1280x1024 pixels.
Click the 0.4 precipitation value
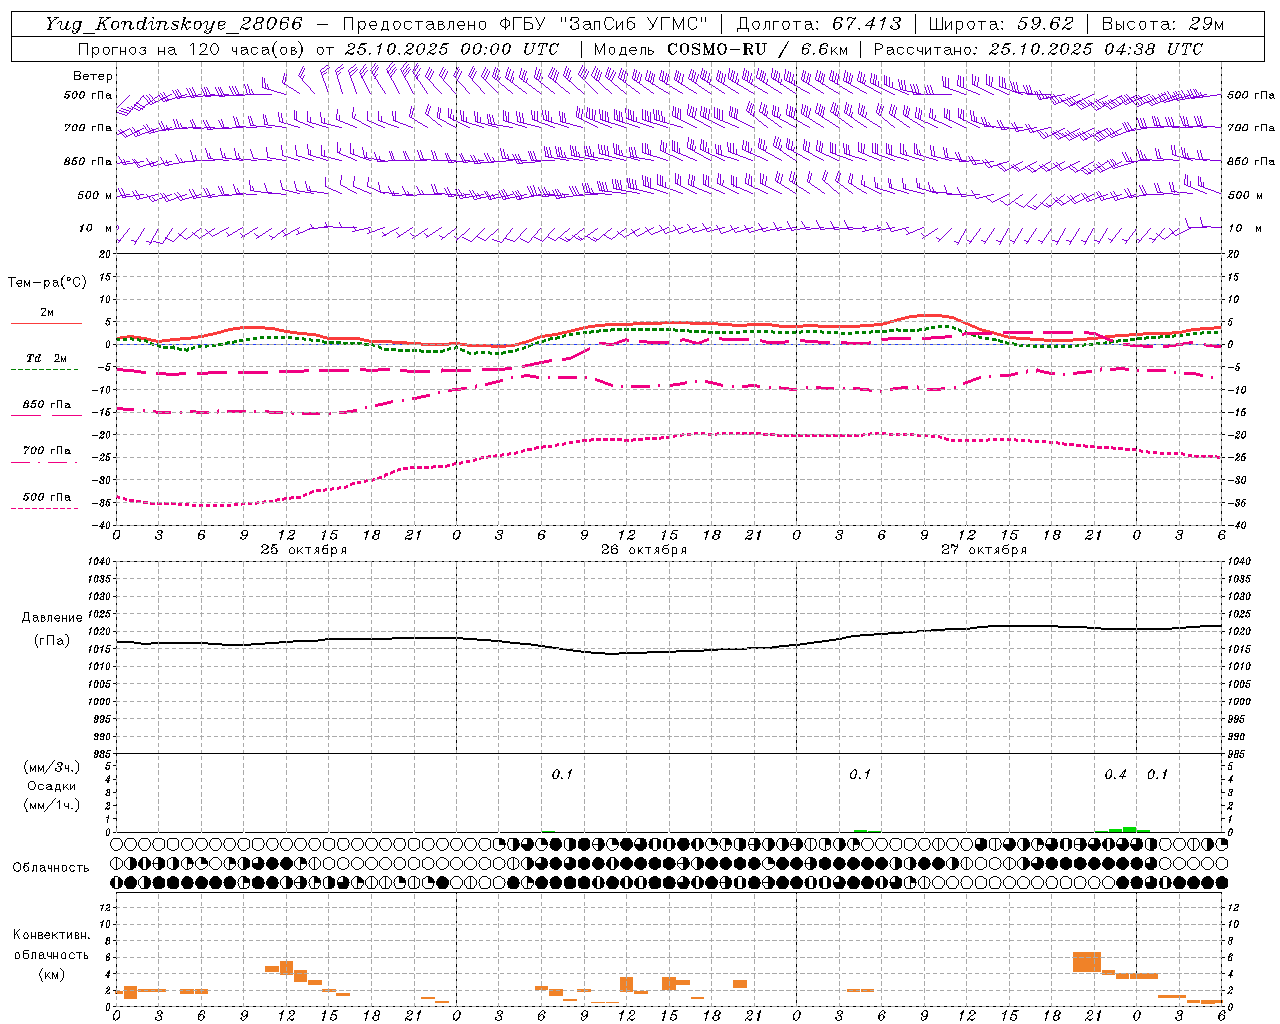pos(1115,774)
